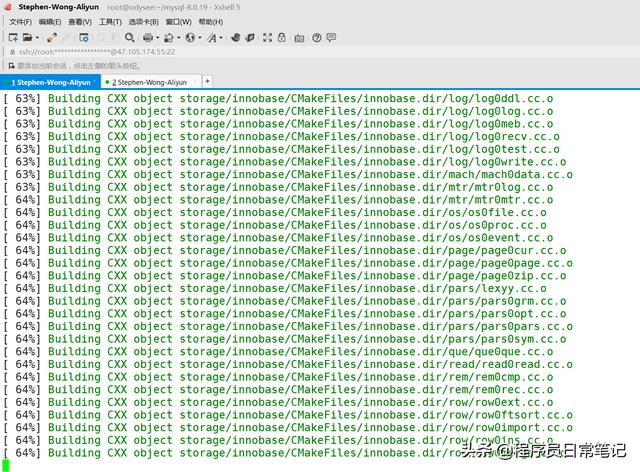Click the os0proc.cc.o build line
This screenshot has width=640, height=472.
[275, 225]
